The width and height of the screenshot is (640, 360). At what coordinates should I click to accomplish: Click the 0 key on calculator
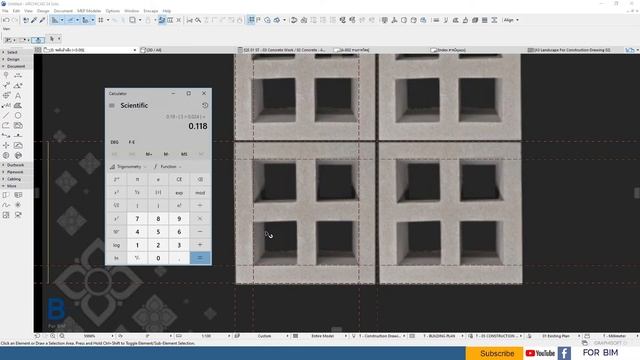click(x=158, y=258)
